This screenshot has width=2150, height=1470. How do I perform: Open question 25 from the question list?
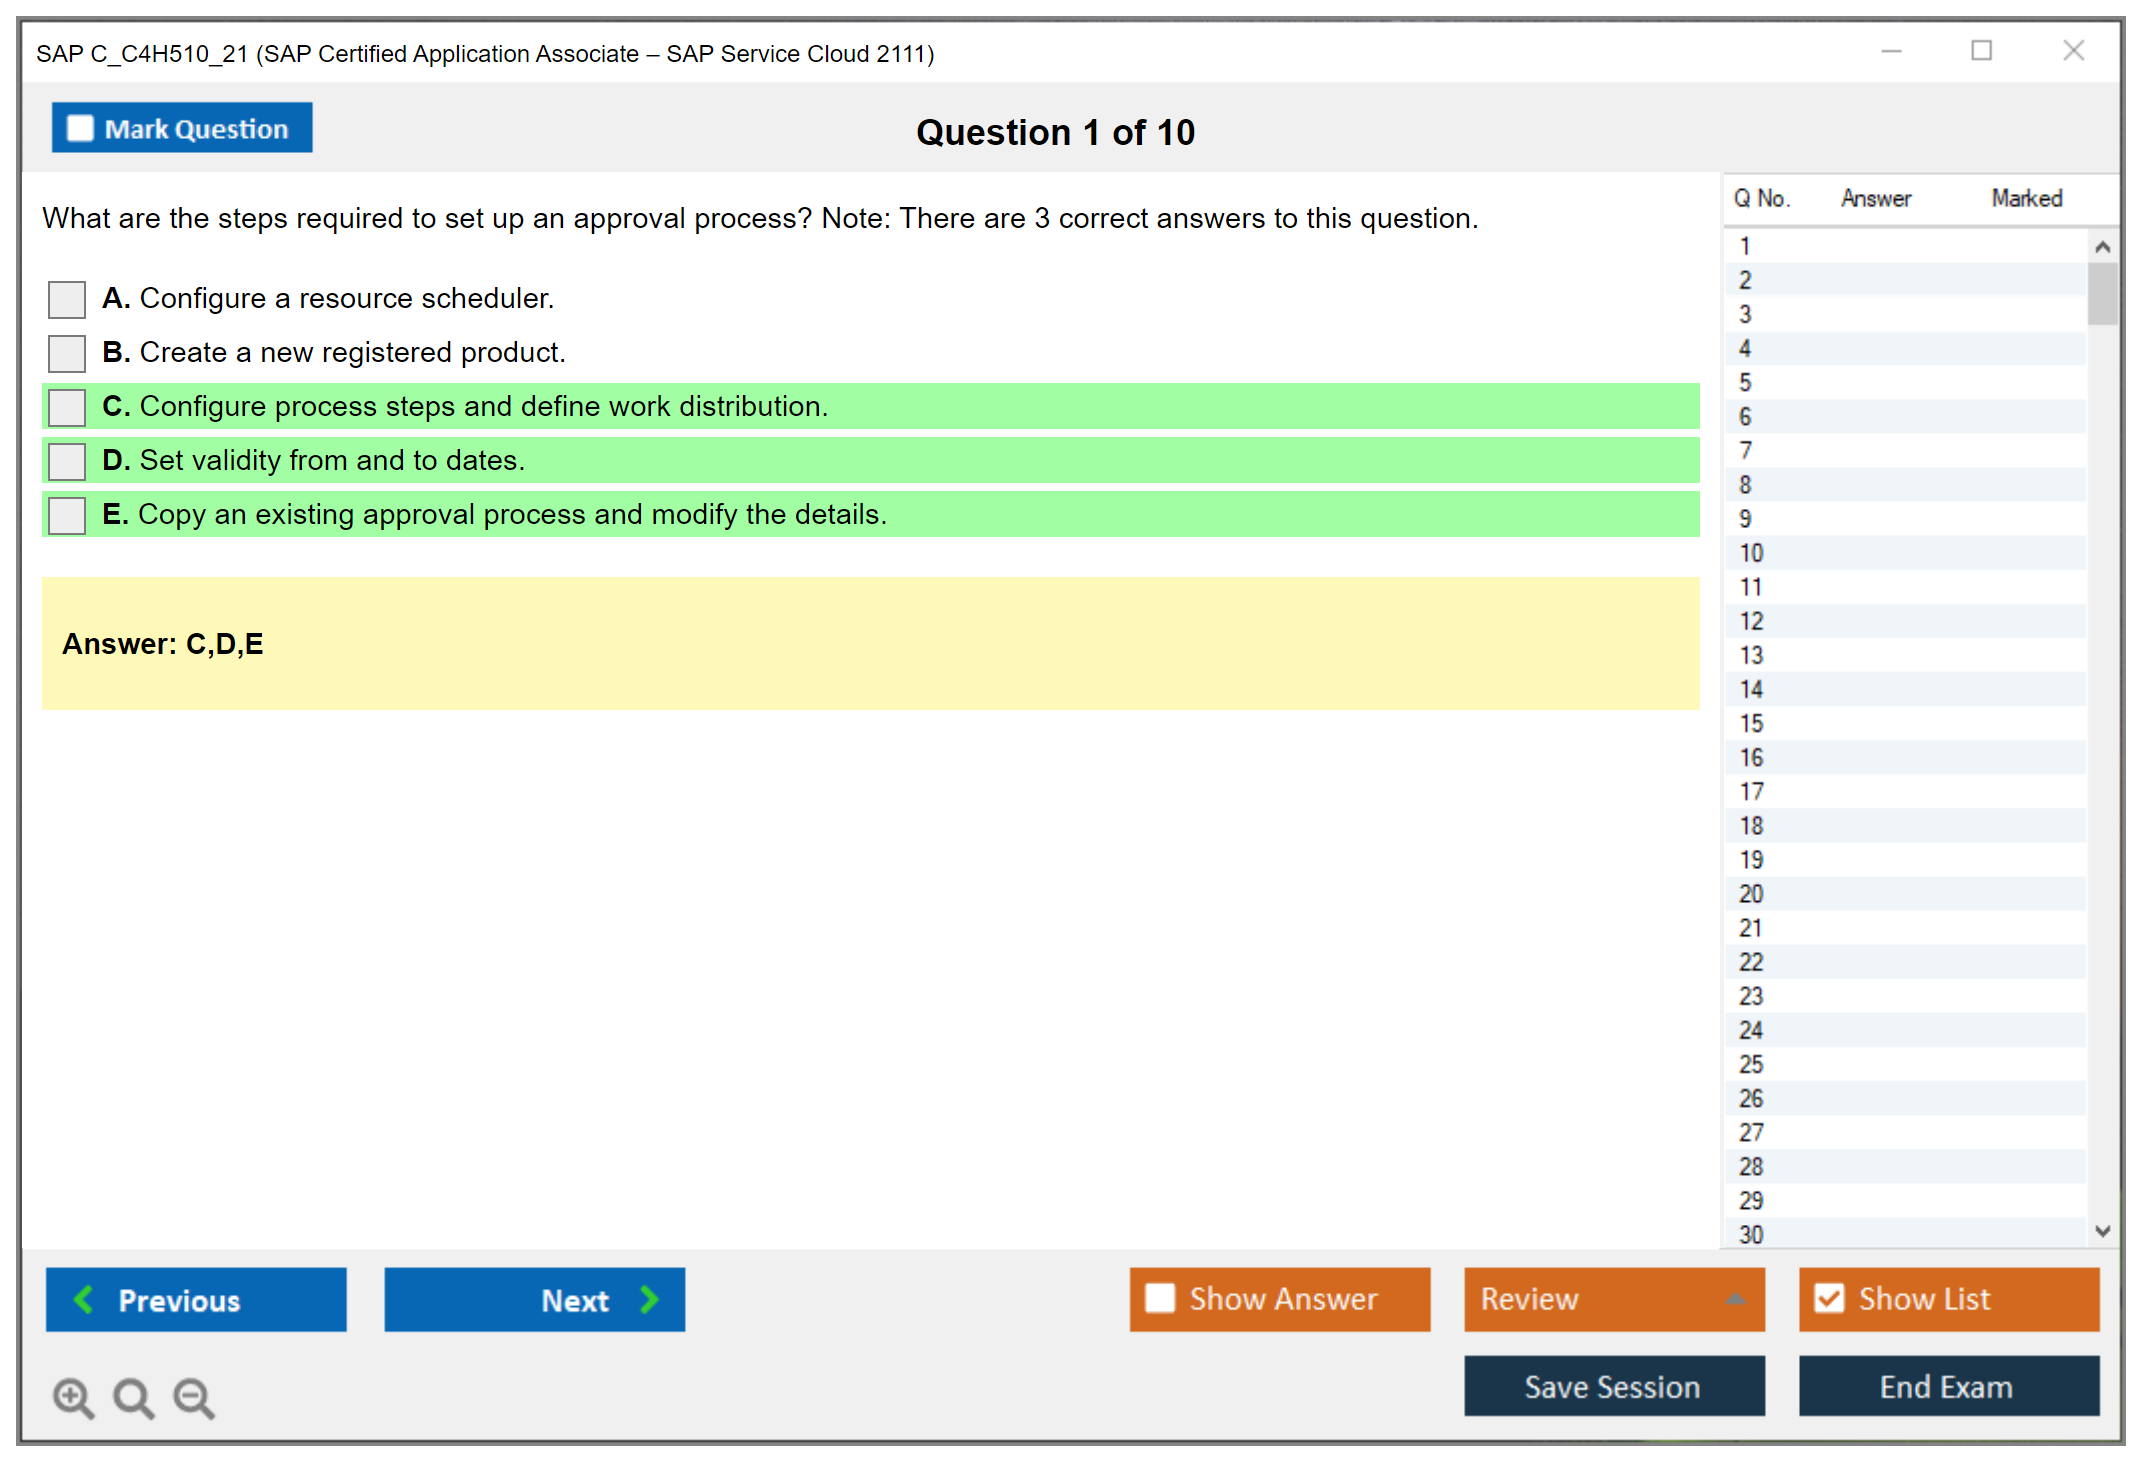(1751, 1064)
